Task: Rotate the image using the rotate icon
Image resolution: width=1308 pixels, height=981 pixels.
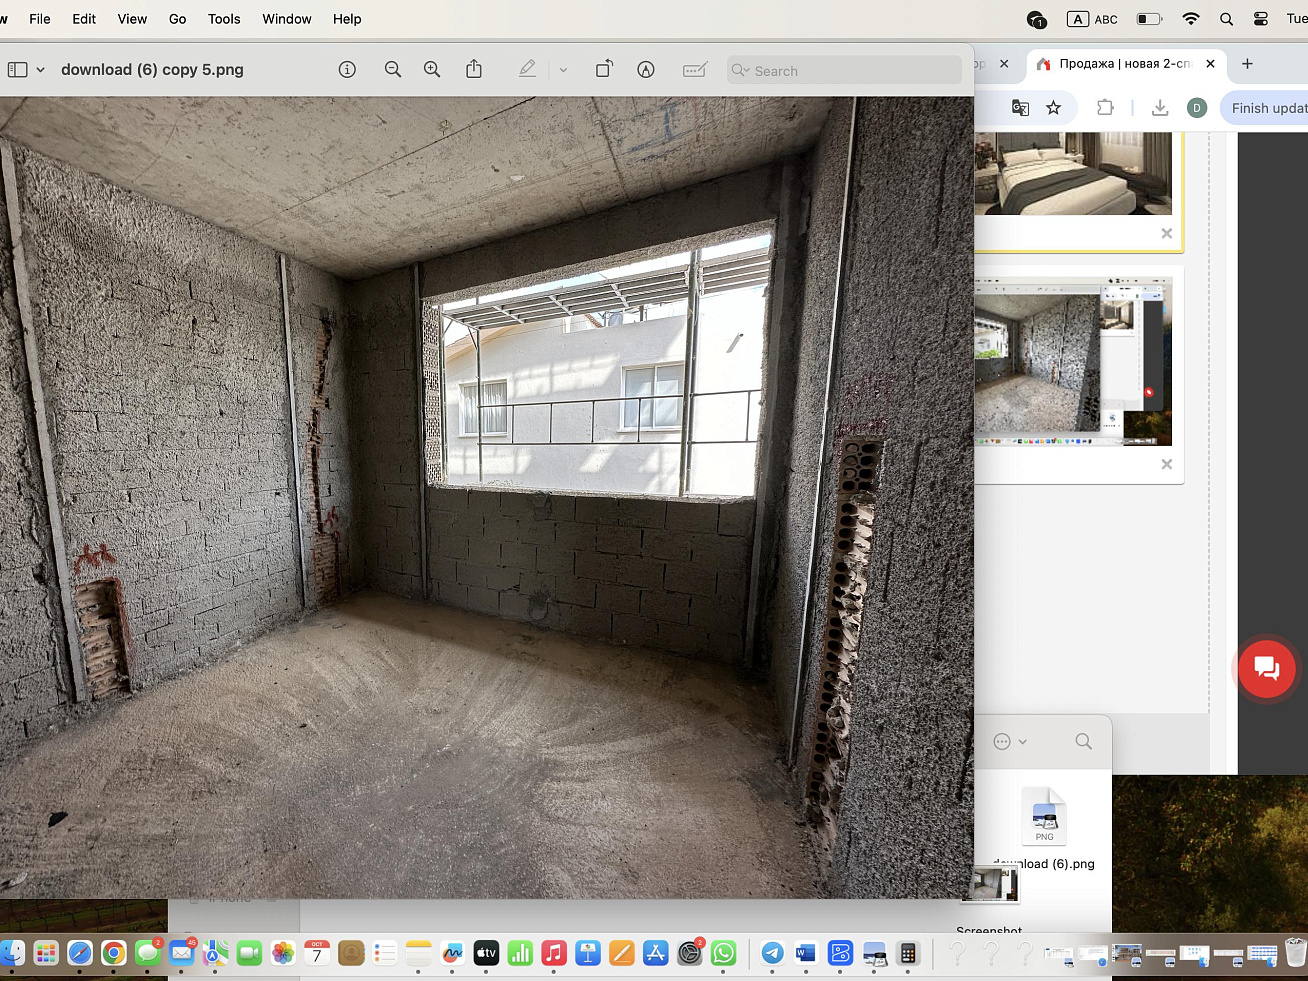Action: tap(604, 70)
